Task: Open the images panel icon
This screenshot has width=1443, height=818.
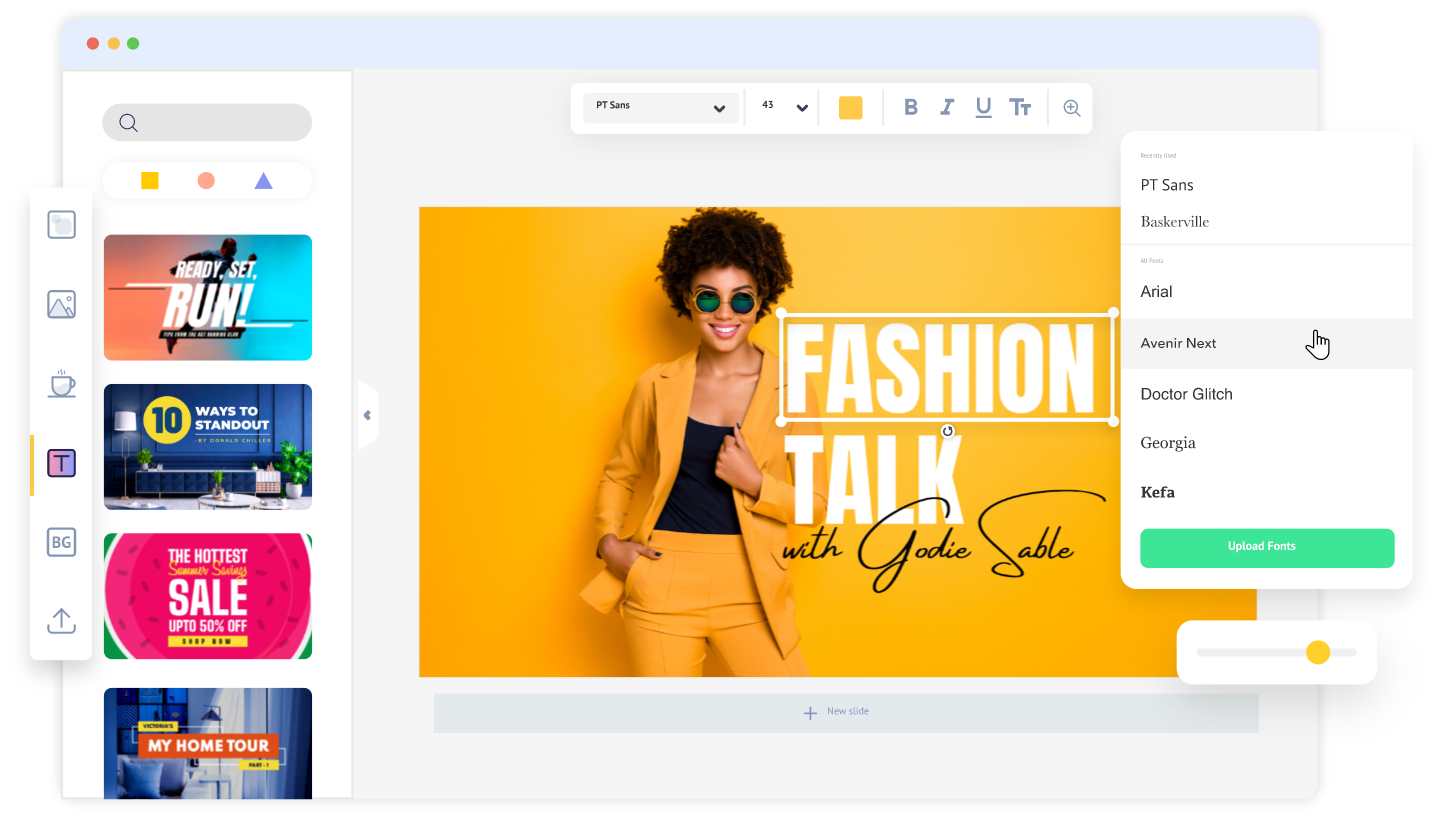Action: pyautogui.click(x=61, y=304)
